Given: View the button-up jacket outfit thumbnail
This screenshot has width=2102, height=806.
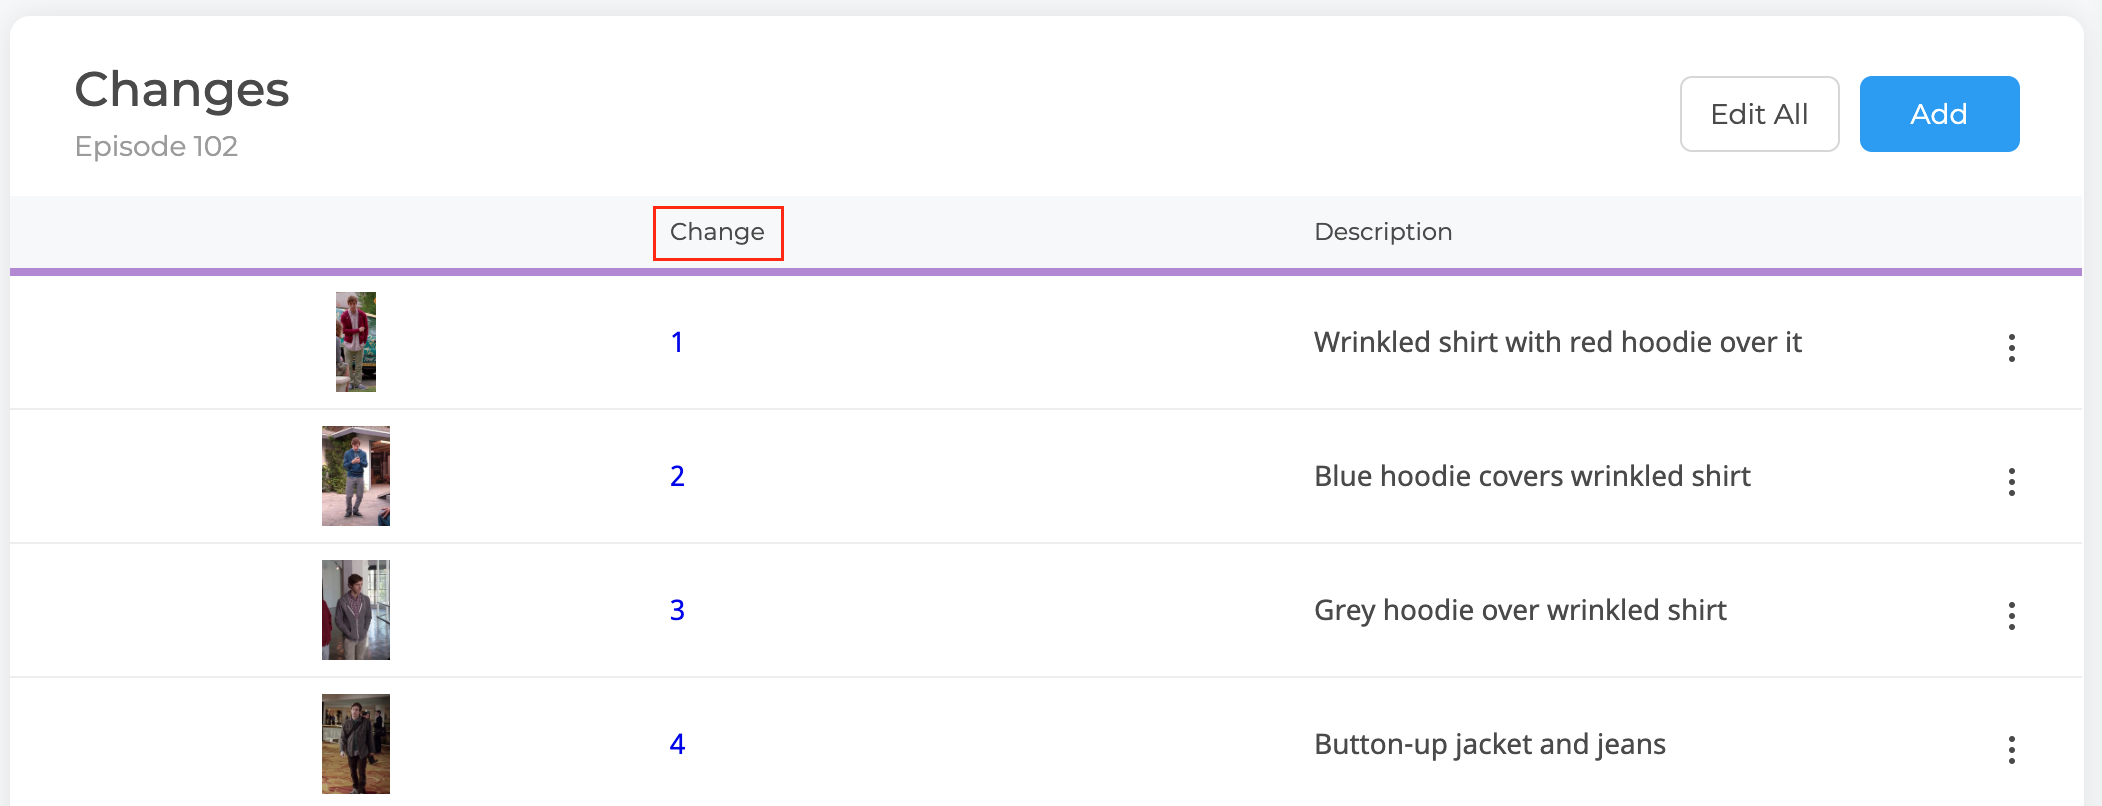Looking at the screenshot, I should (356, 744).
